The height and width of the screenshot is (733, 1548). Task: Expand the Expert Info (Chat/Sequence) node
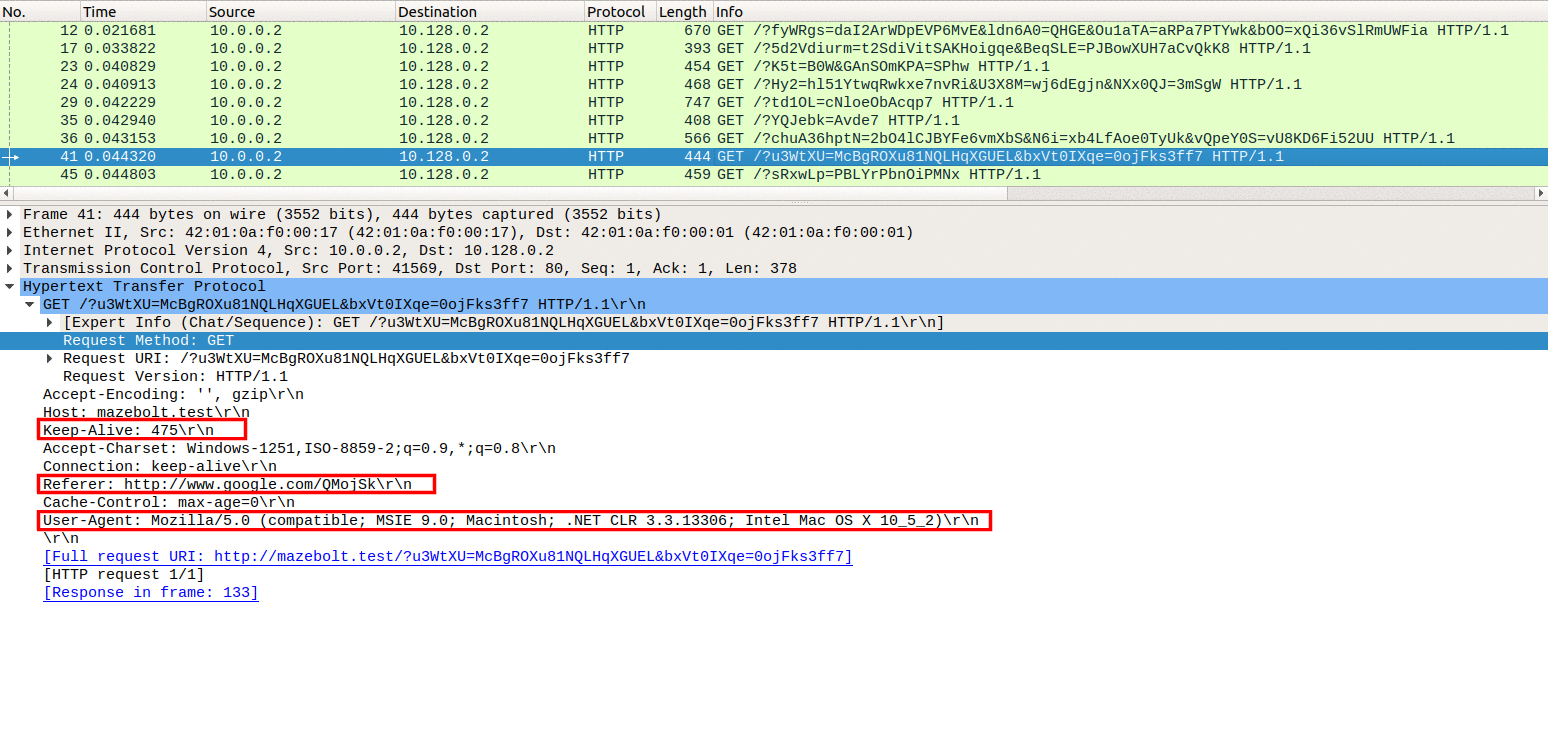pyautogui.click(x=50, y=323)
